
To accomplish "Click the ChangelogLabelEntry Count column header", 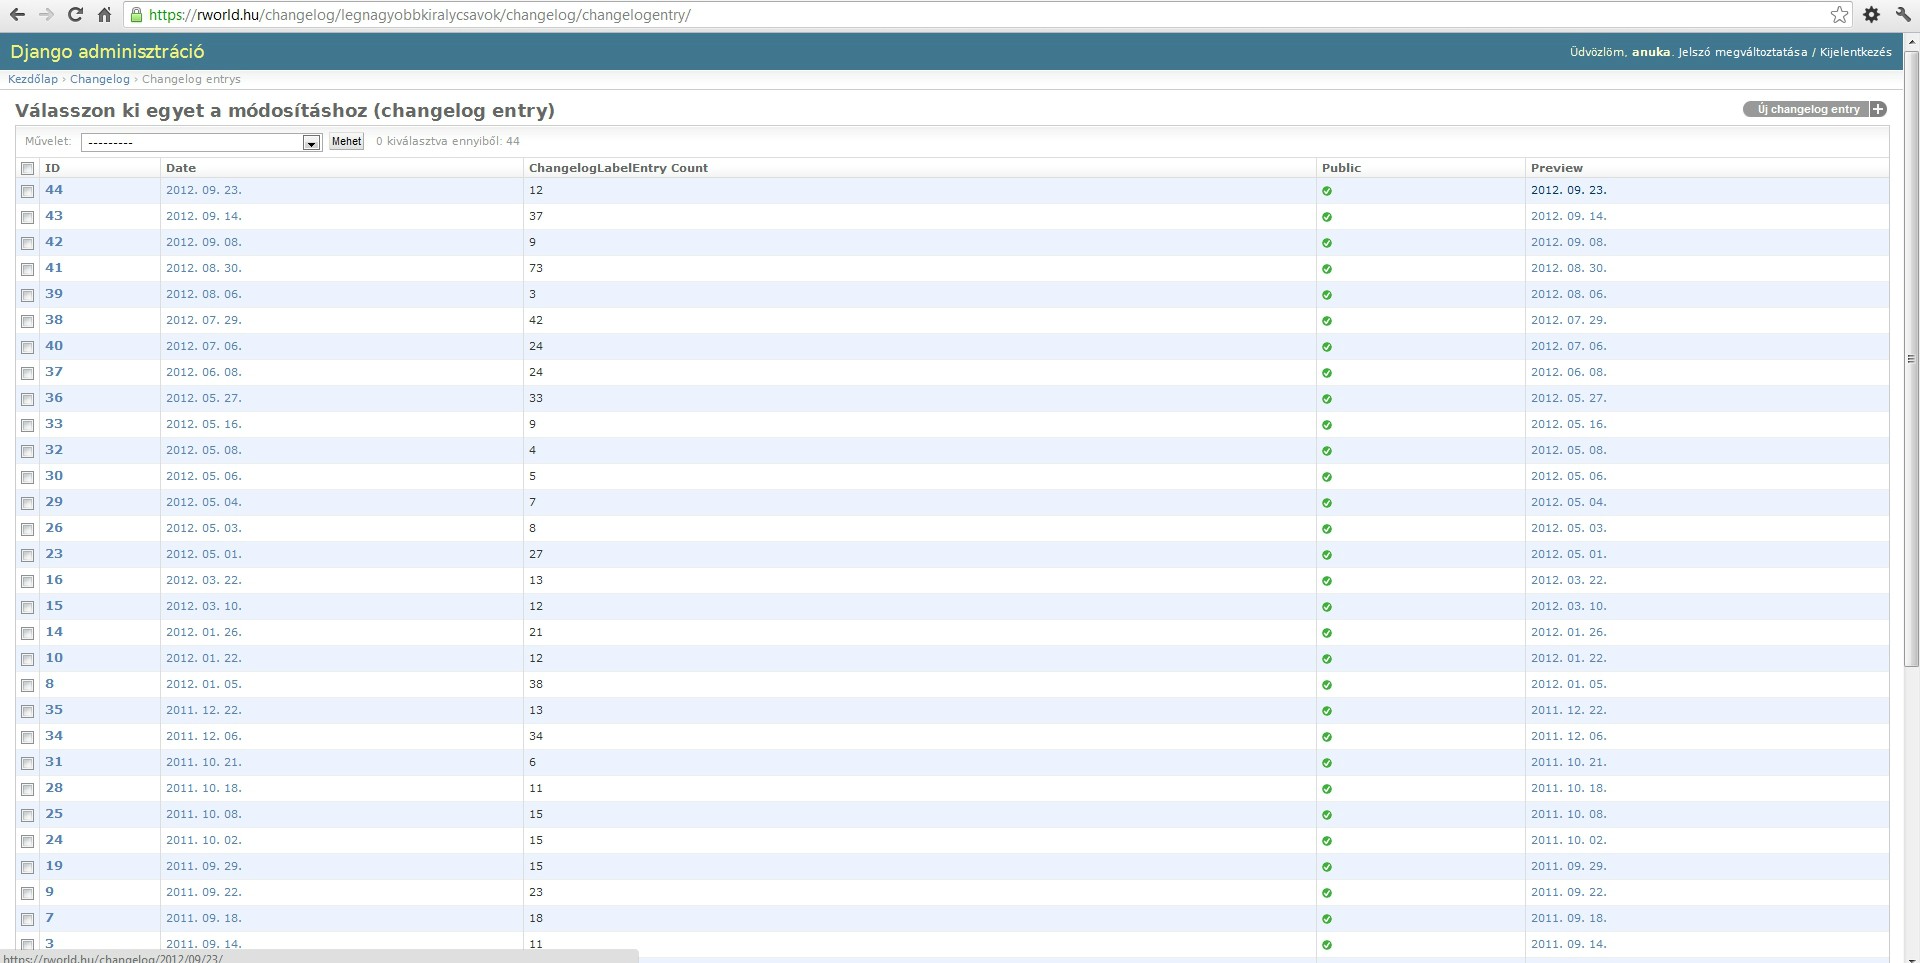I will [x=618, y=168].
